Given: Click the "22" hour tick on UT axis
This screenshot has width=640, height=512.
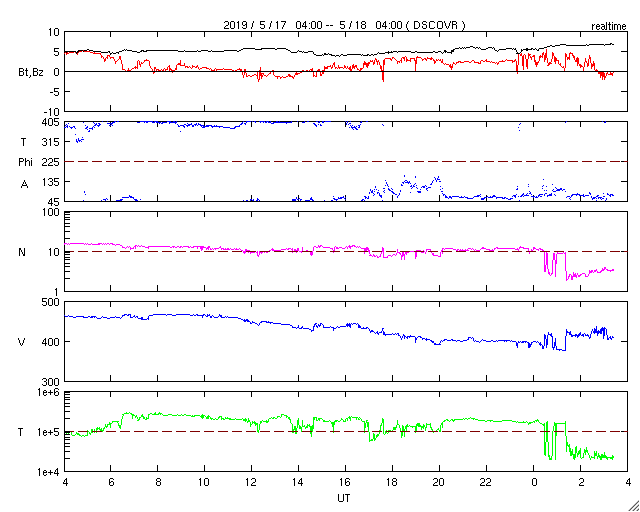Looking at the screenshot, I should [486, 482].
